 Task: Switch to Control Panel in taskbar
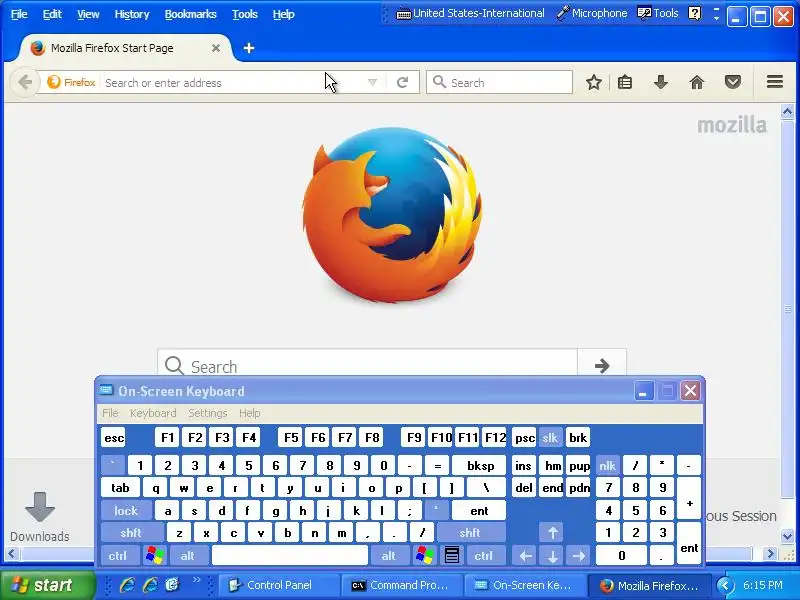[279, 585]
